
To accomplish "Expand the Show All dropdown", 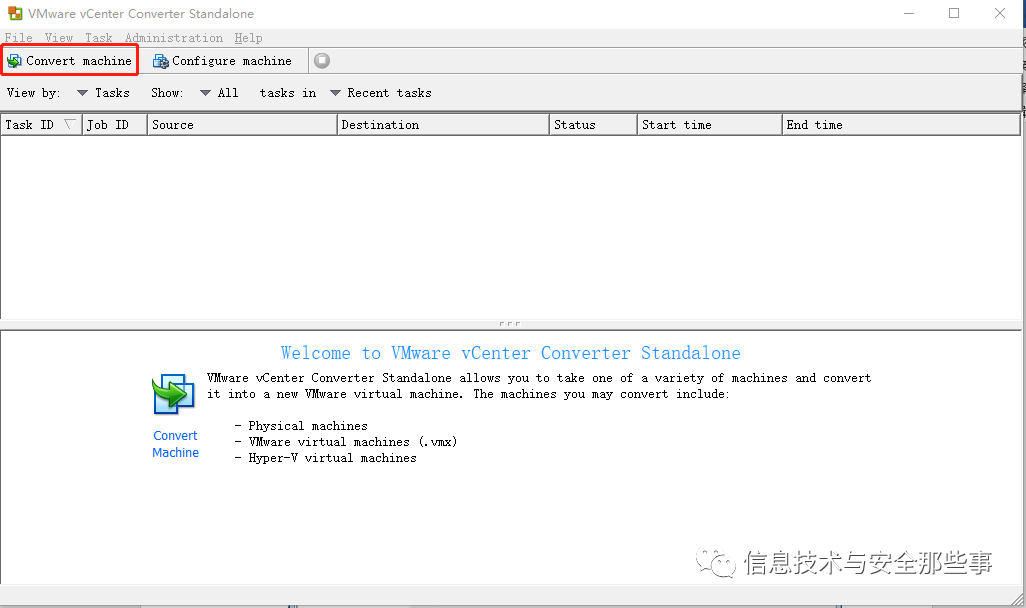I will point(219,93).
